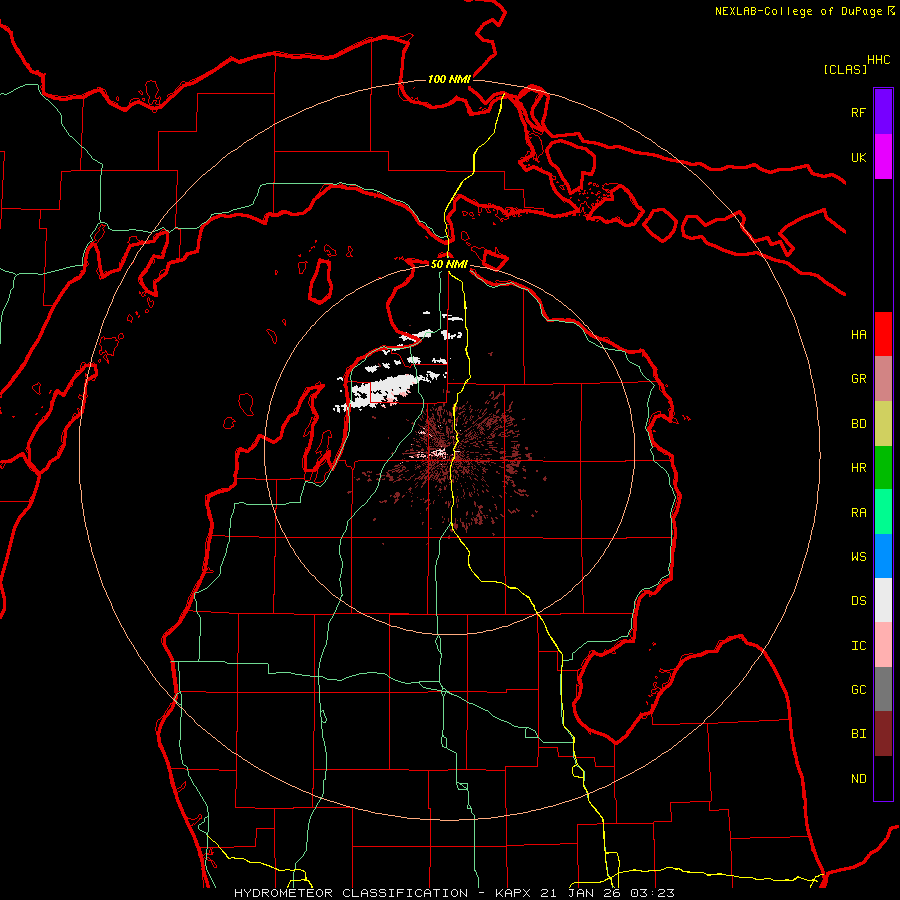Click the HA legend label
Viewport: 900px width, 900px height.
(x=859, y=334)
